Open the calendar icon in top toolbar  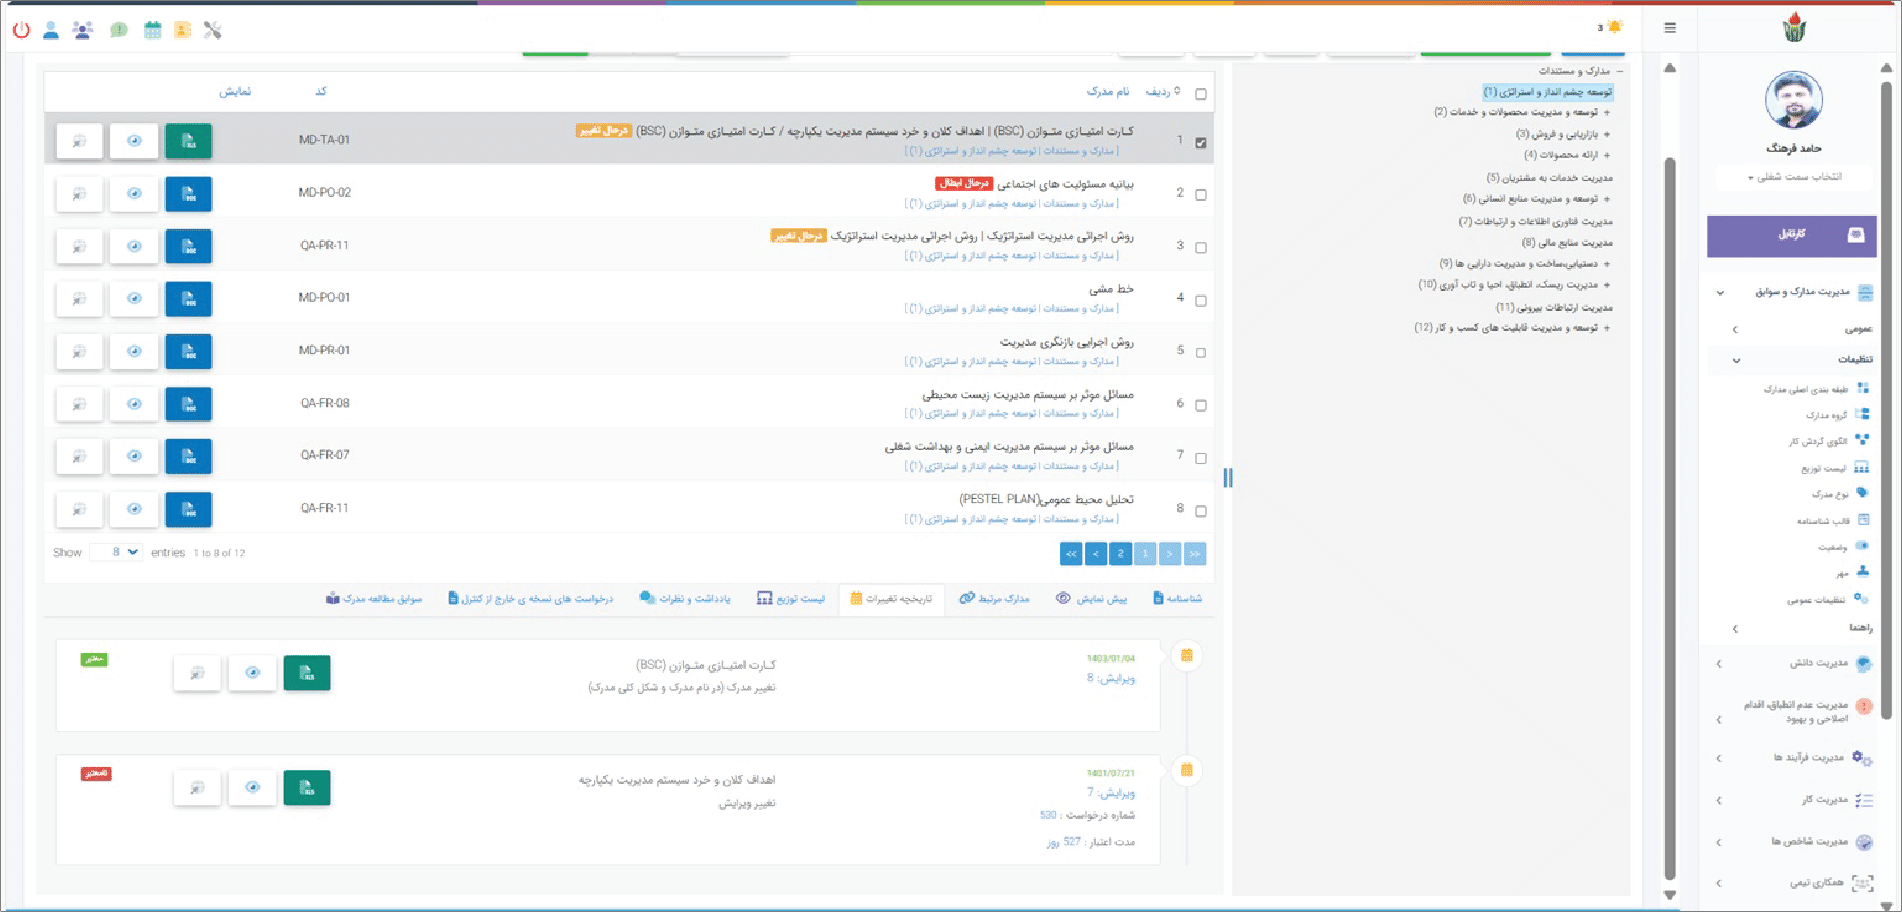[152, 30]
